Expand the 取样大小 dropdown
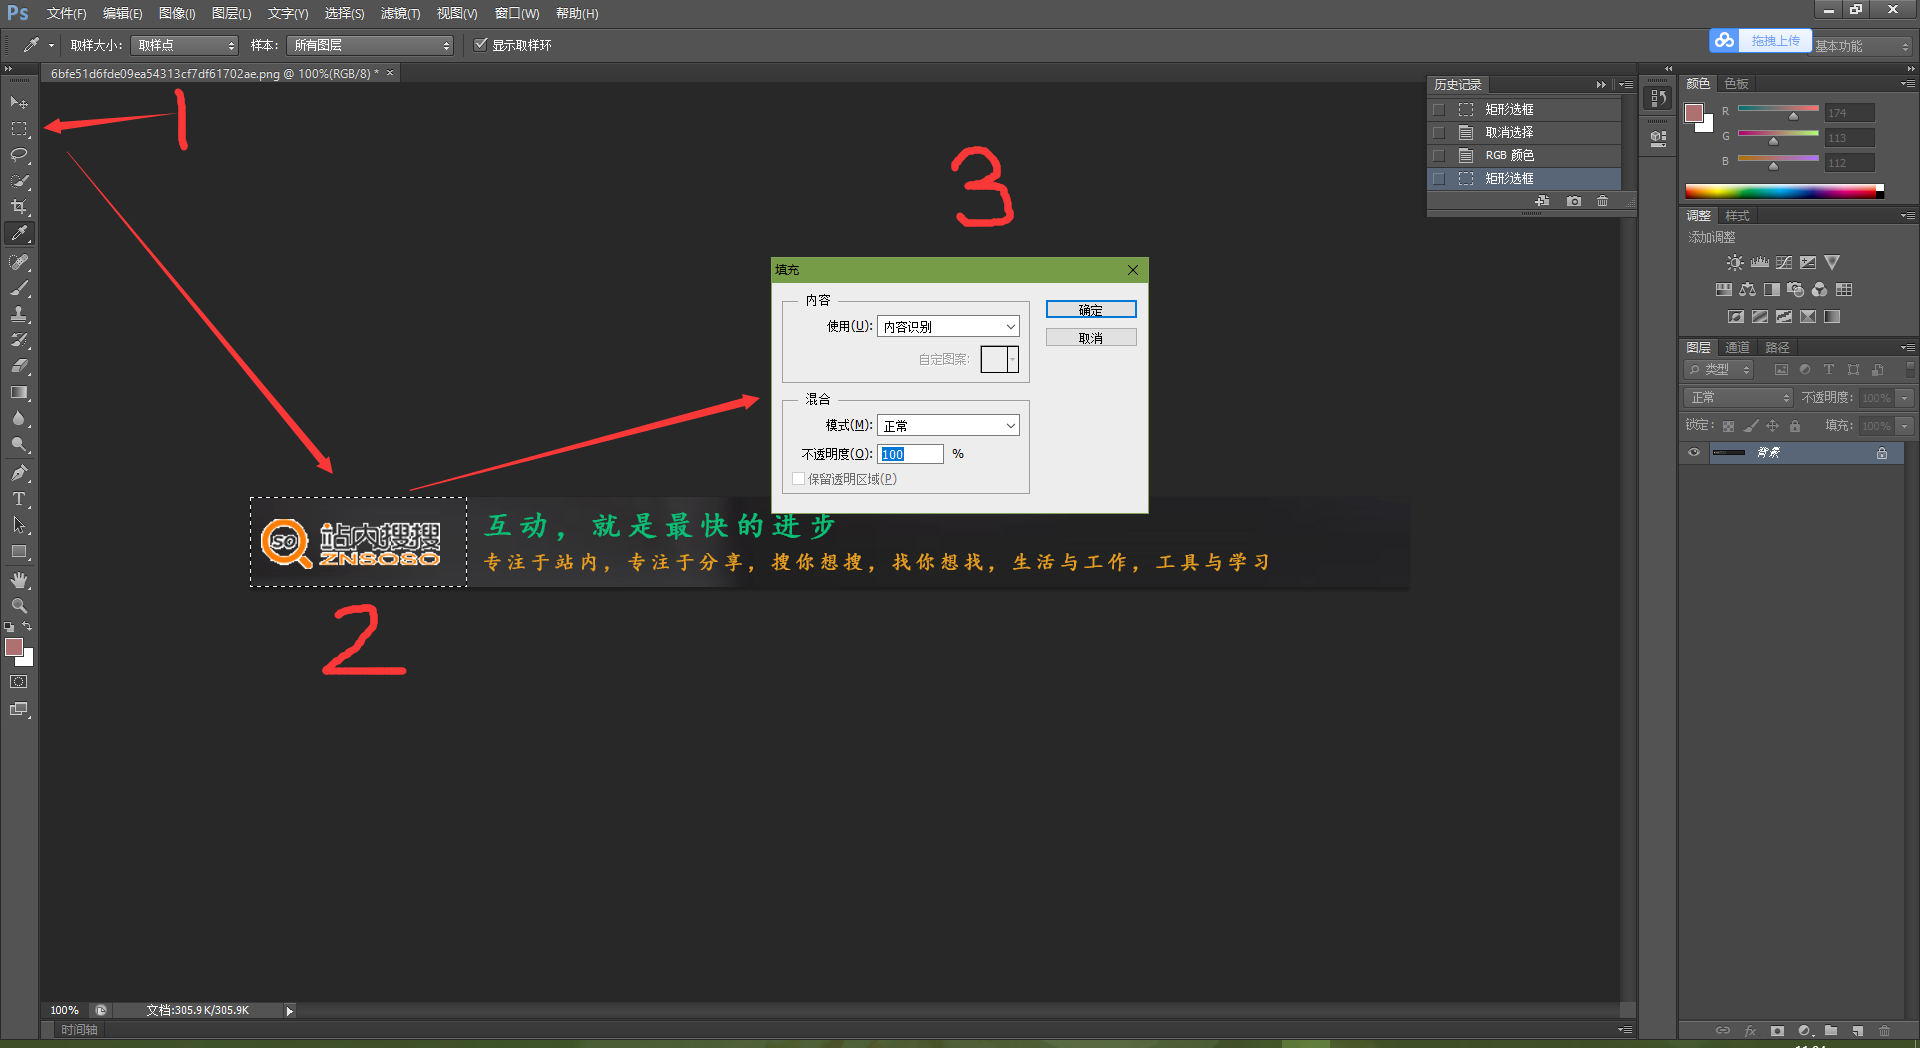Viewport: 1920px width, 1048px height. pyautogui.click(x=185, y=45)
